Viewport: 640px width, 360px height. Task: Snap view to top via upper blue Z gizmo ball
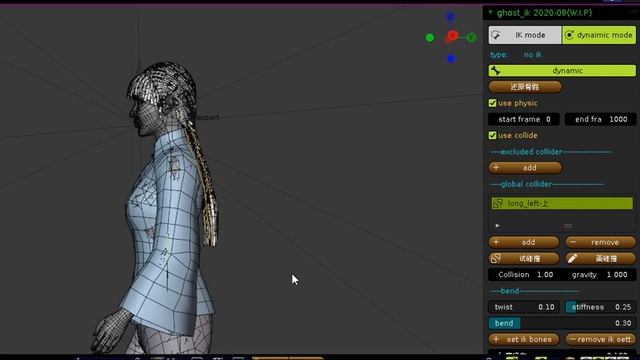[x=450, y=17]
